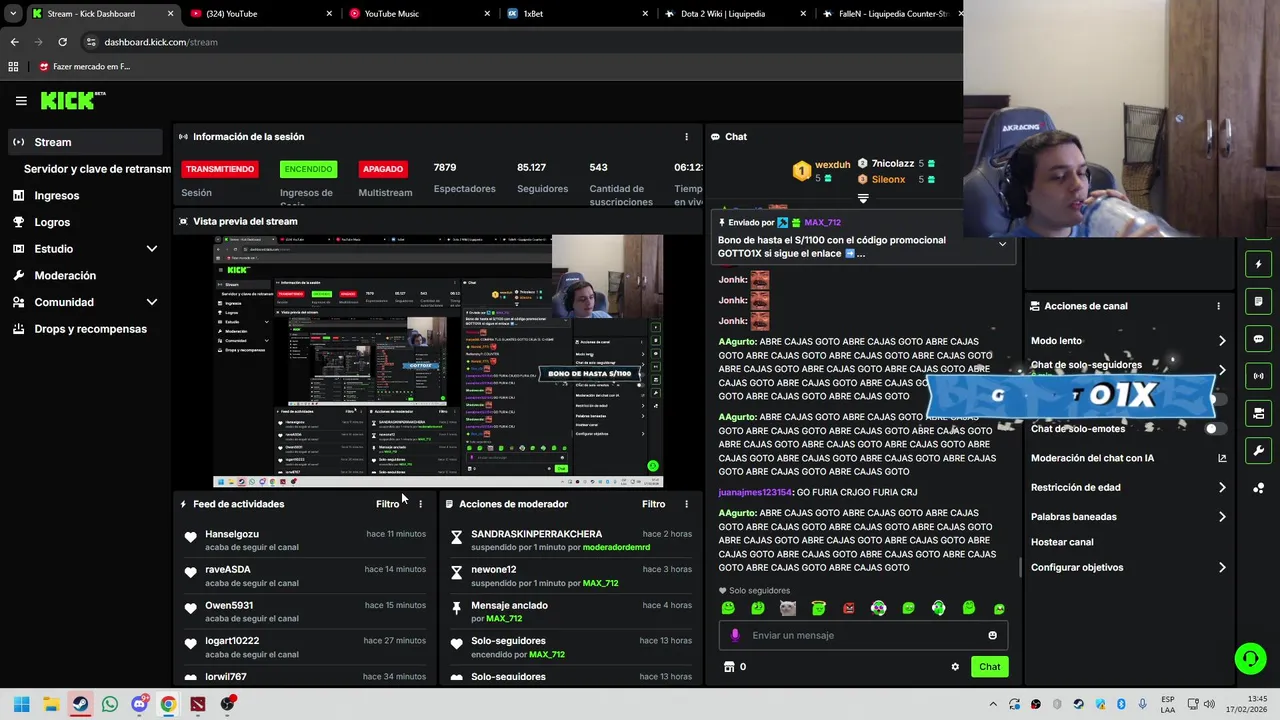Open the Feed de actividades options menu
Image resolution: width=1280 pixels, height=720 pixels.
pyautogui.click(x=420, y=504)
